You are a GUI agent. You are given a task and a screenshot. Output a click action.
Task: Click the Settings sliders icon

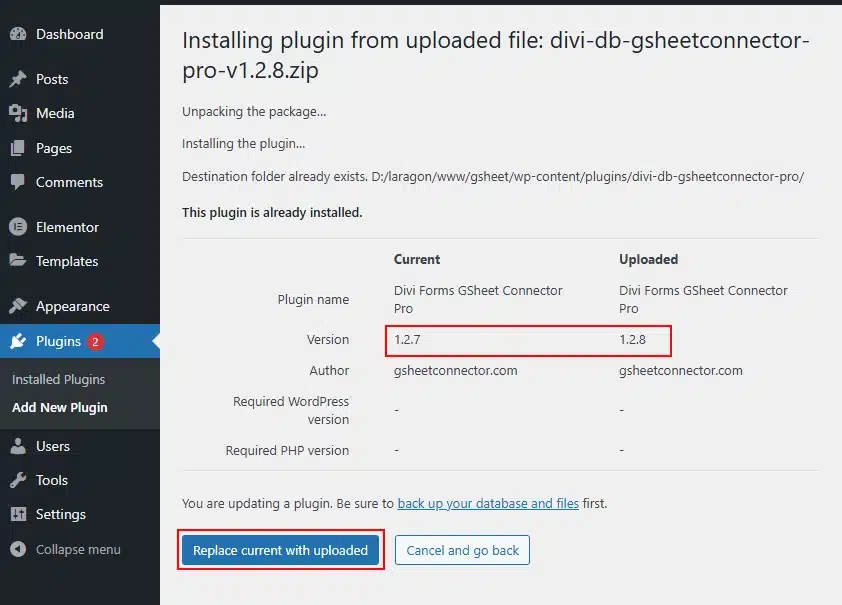[x=18, y=514]
